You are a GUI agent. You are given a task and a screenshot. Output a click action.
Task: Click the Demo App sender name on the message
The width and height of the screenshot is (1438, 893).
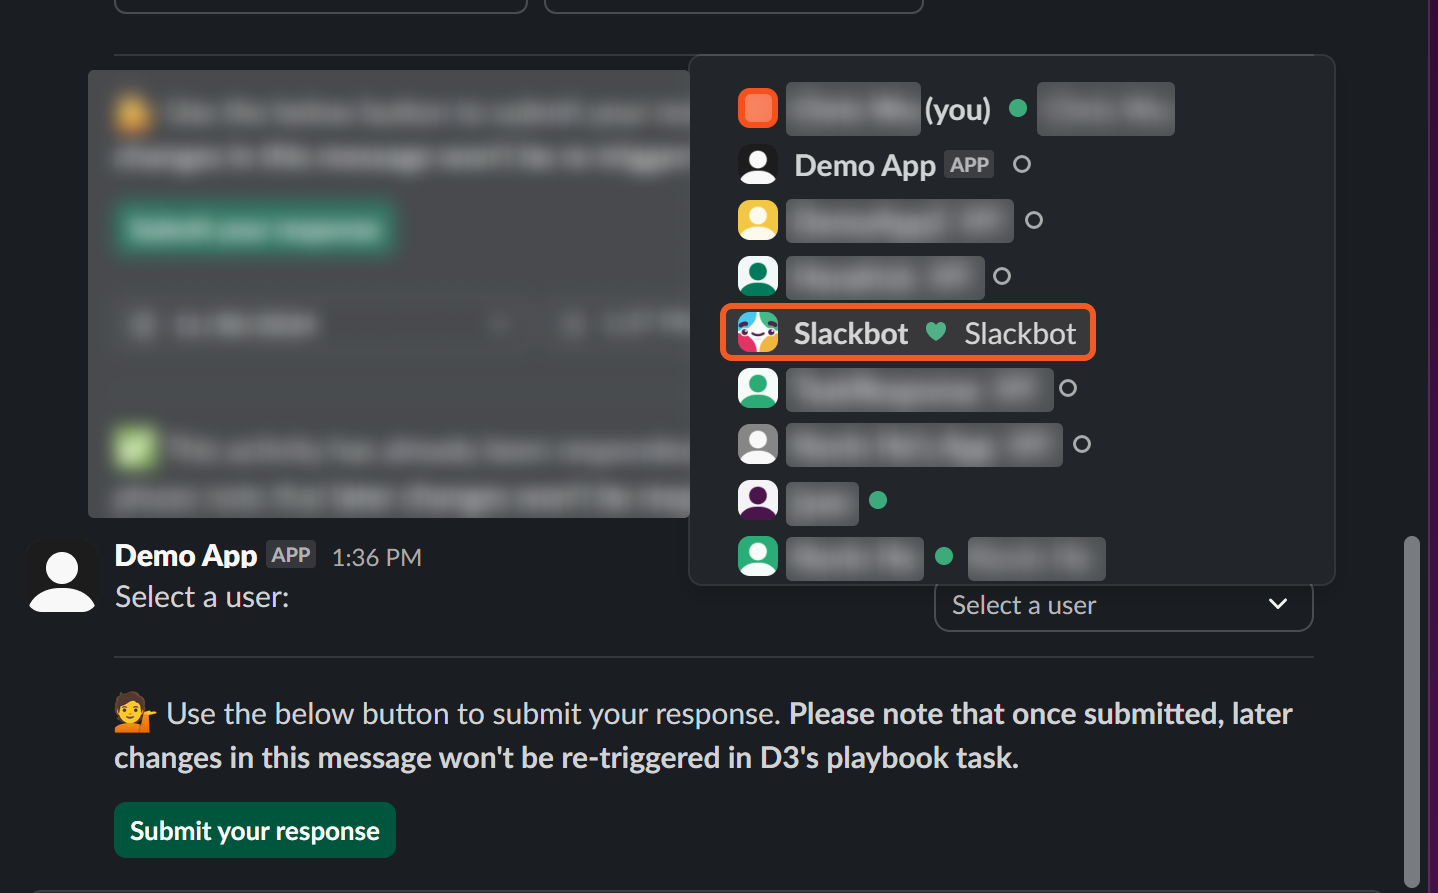pos(186,555)
